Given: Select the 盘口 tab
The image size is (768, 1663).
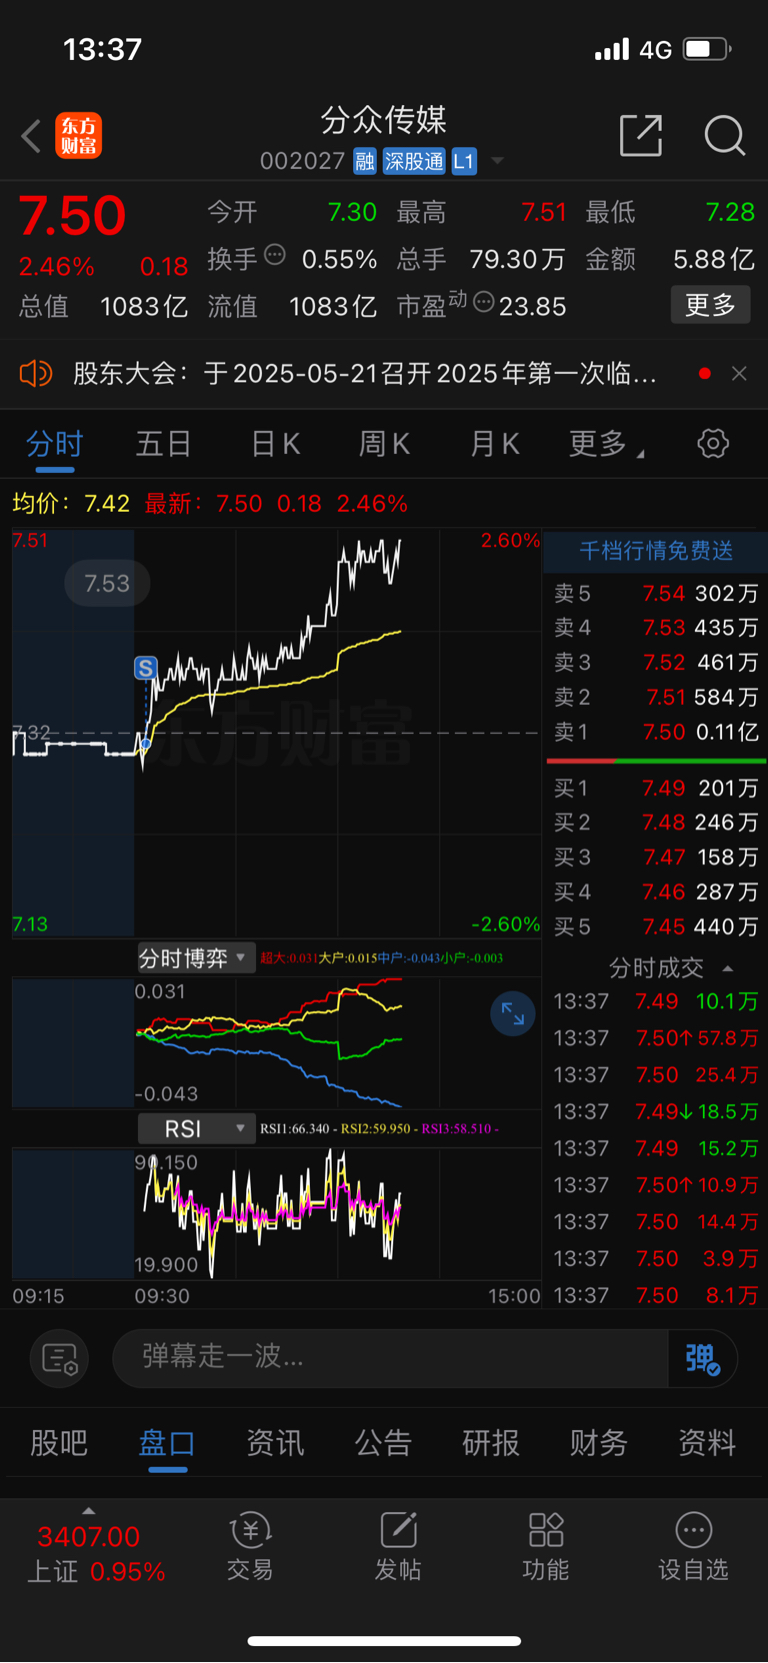Looking at the screenshot, I should point(167,1443).
